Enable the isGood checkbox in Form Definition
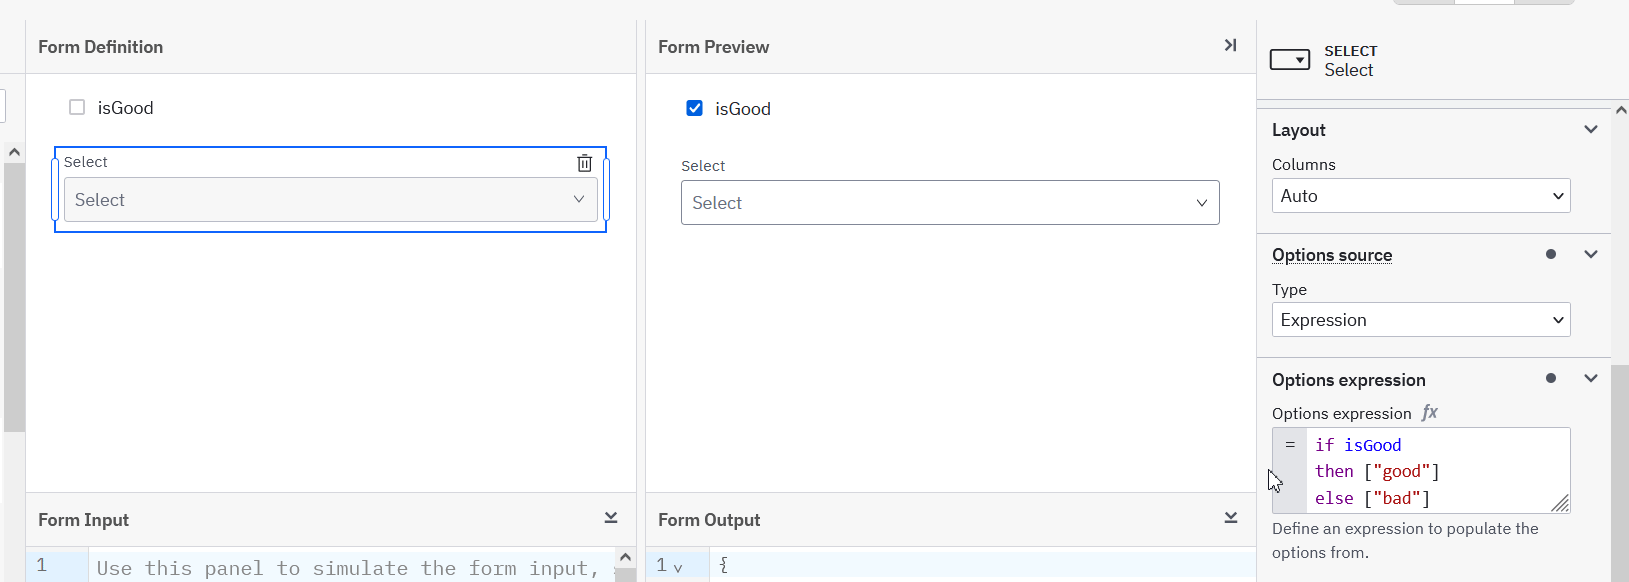This screenshot has height=582, width=1629. click(x=77, y=107)
